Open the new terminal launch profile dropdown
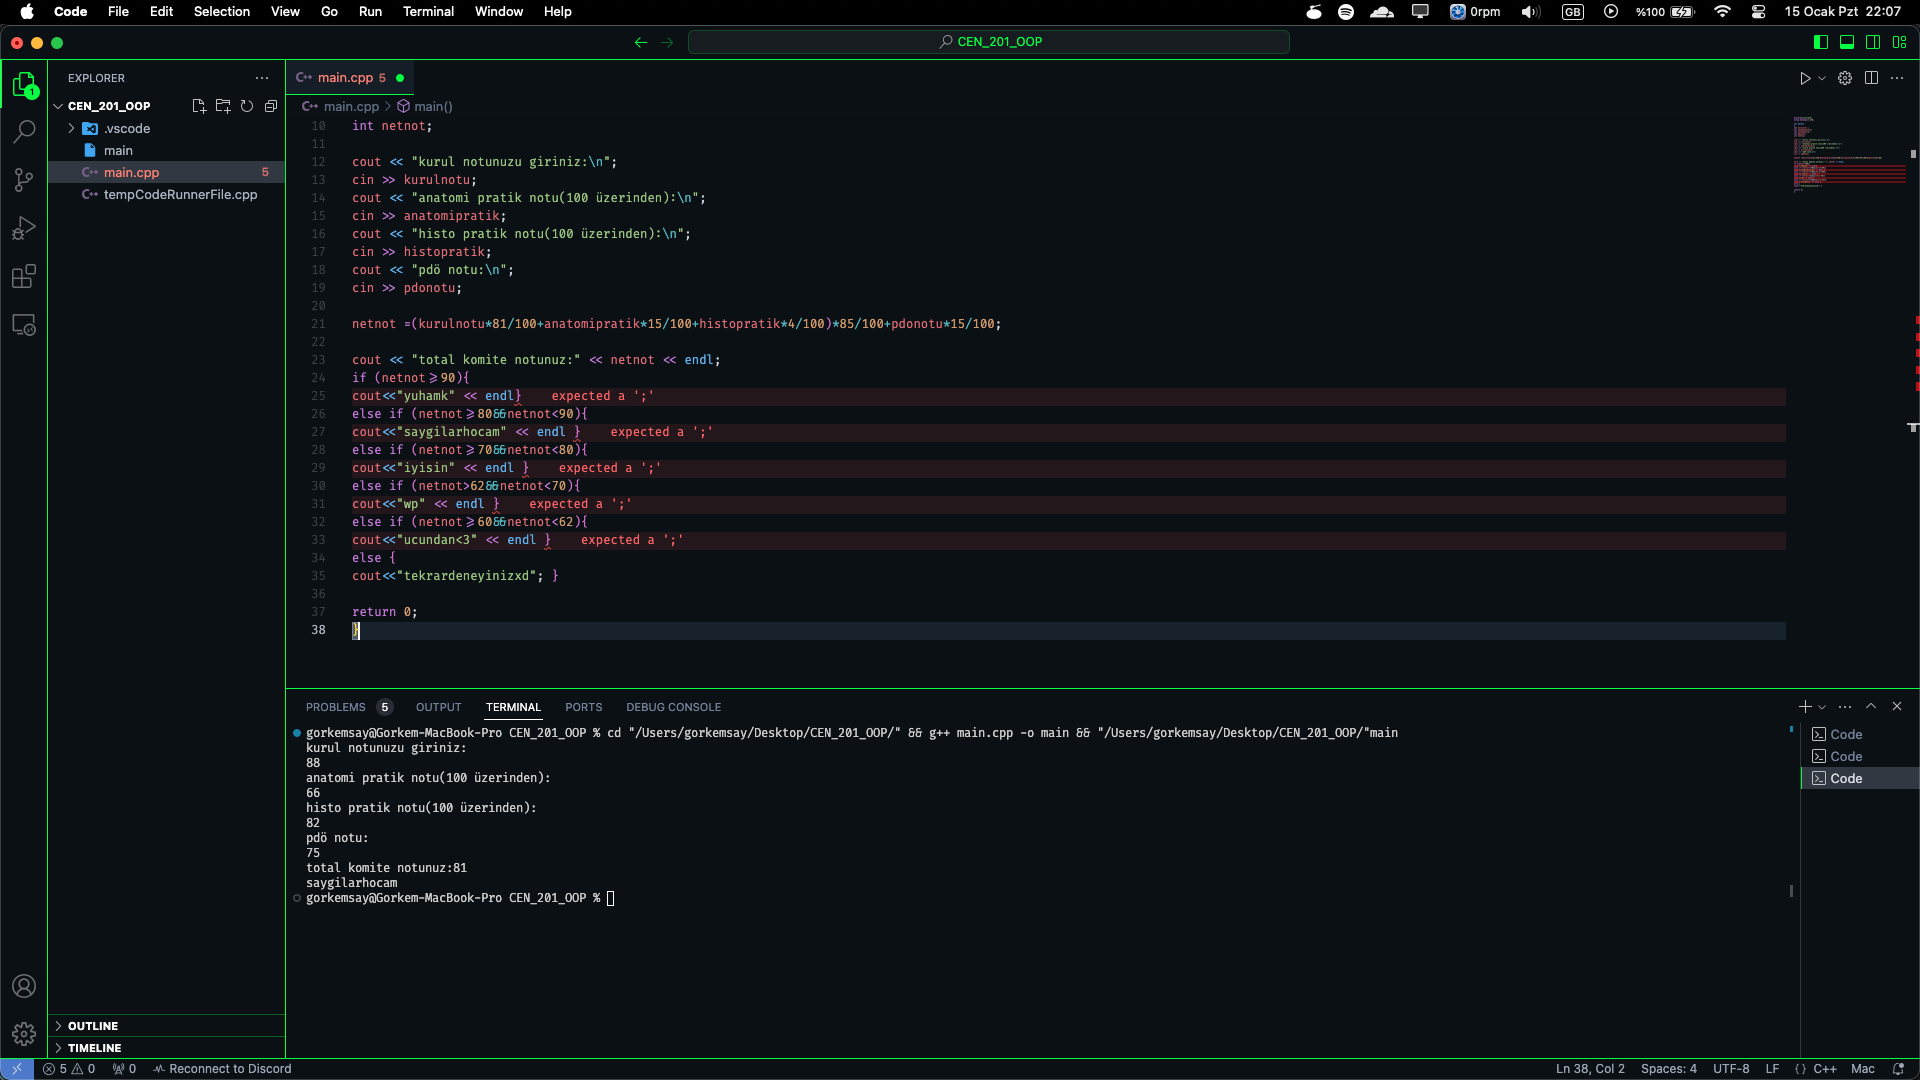Screen dimensions: 1920x1080 (x=1822, y=707)
